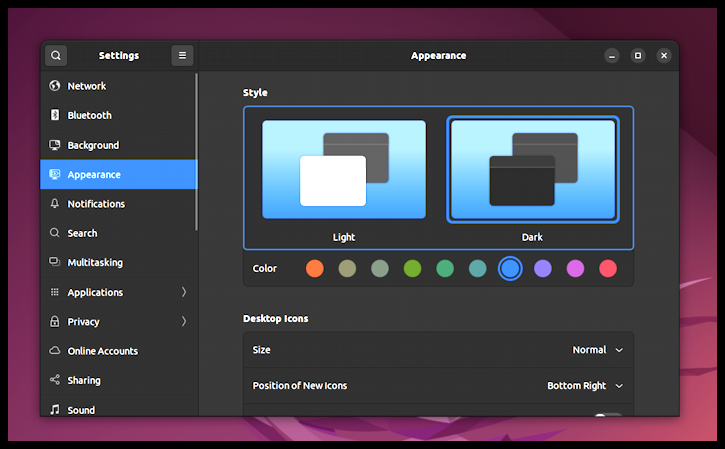The height and width of the screenshot is (449, 725).
Task: Click the Dark style label
Action: point(532,237)
